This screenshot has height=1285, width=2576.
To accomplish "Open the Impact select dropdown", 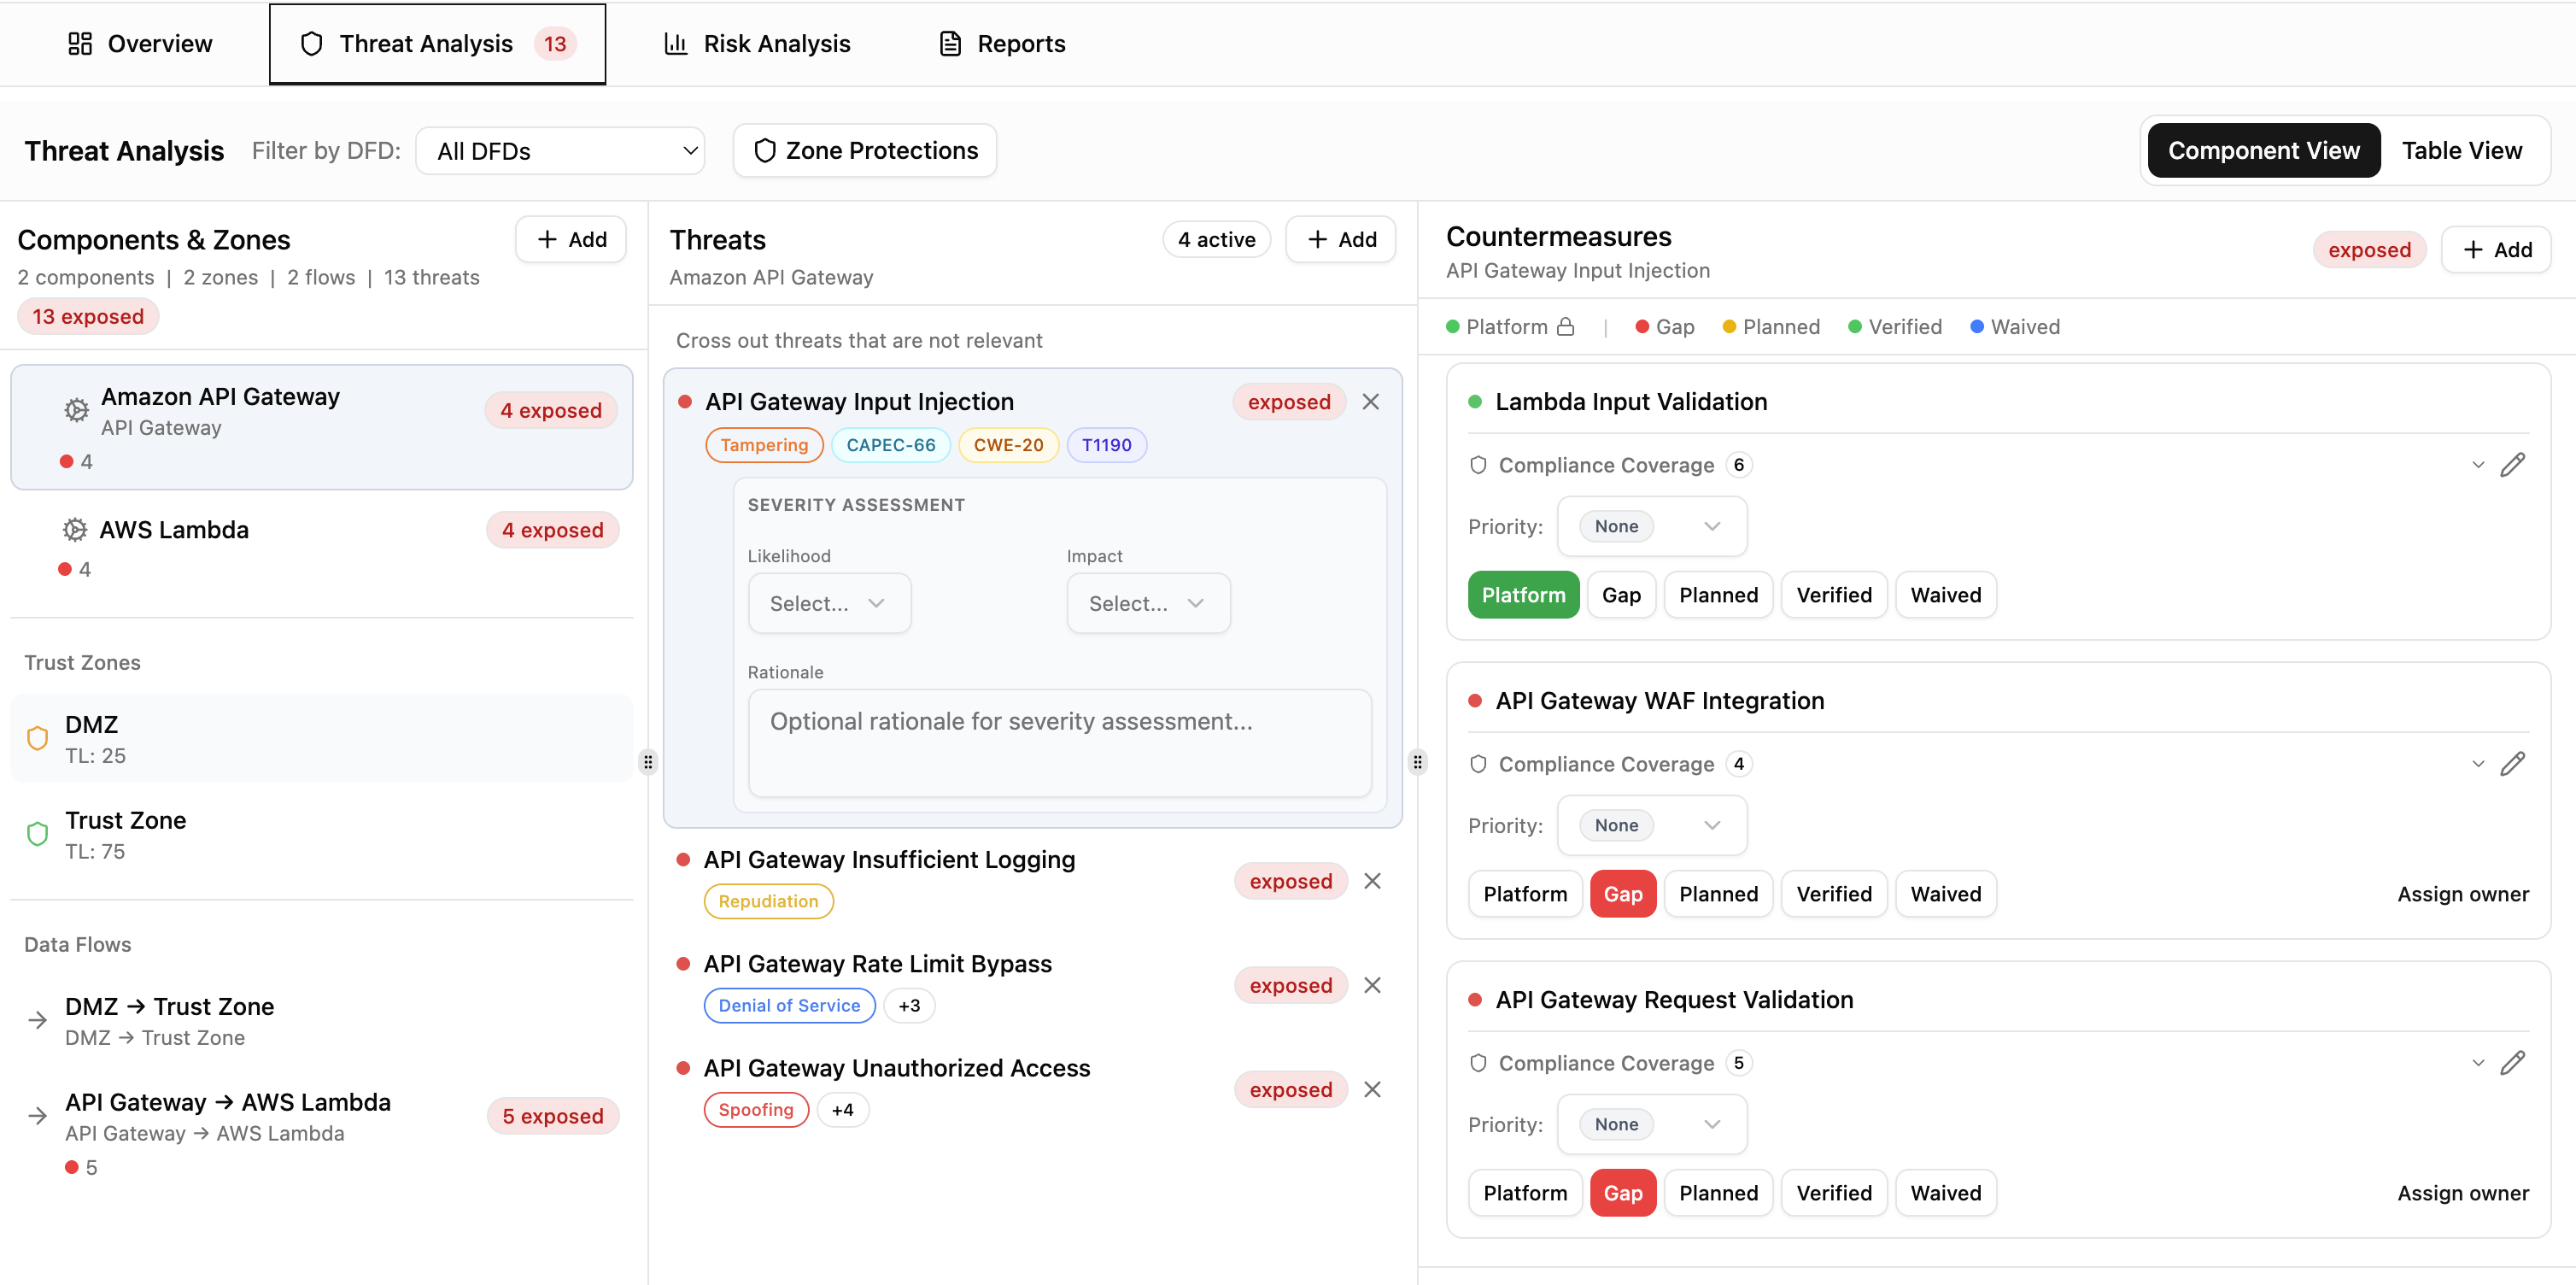I will coord(1148,603).
